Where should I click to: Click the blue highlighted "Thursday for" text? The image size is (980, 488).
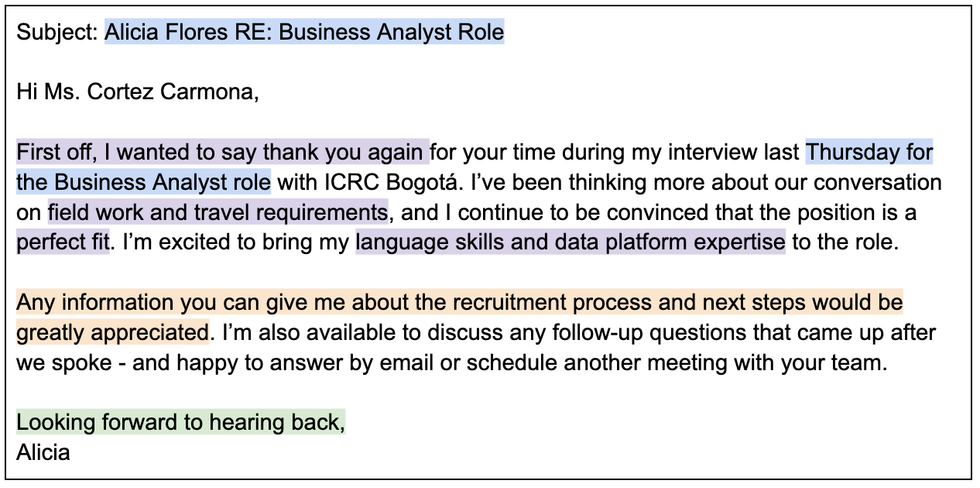868,153
